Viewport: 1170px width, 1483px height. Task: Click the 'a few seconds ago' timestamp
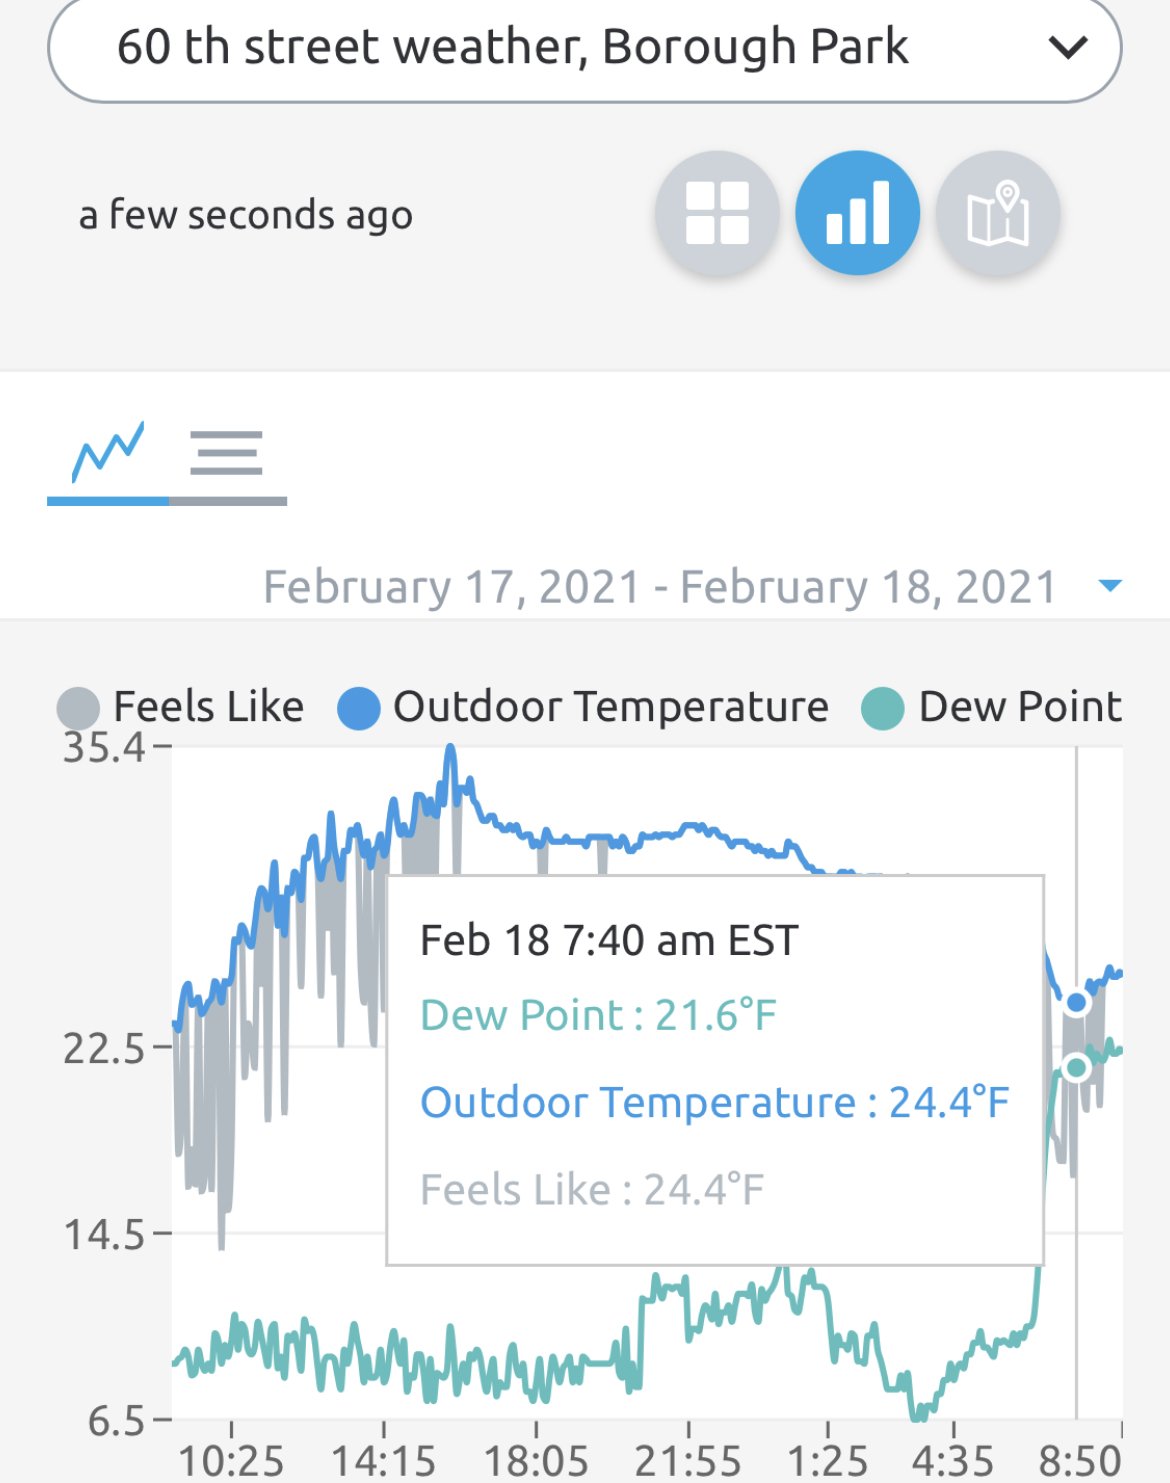click(246, 215)
